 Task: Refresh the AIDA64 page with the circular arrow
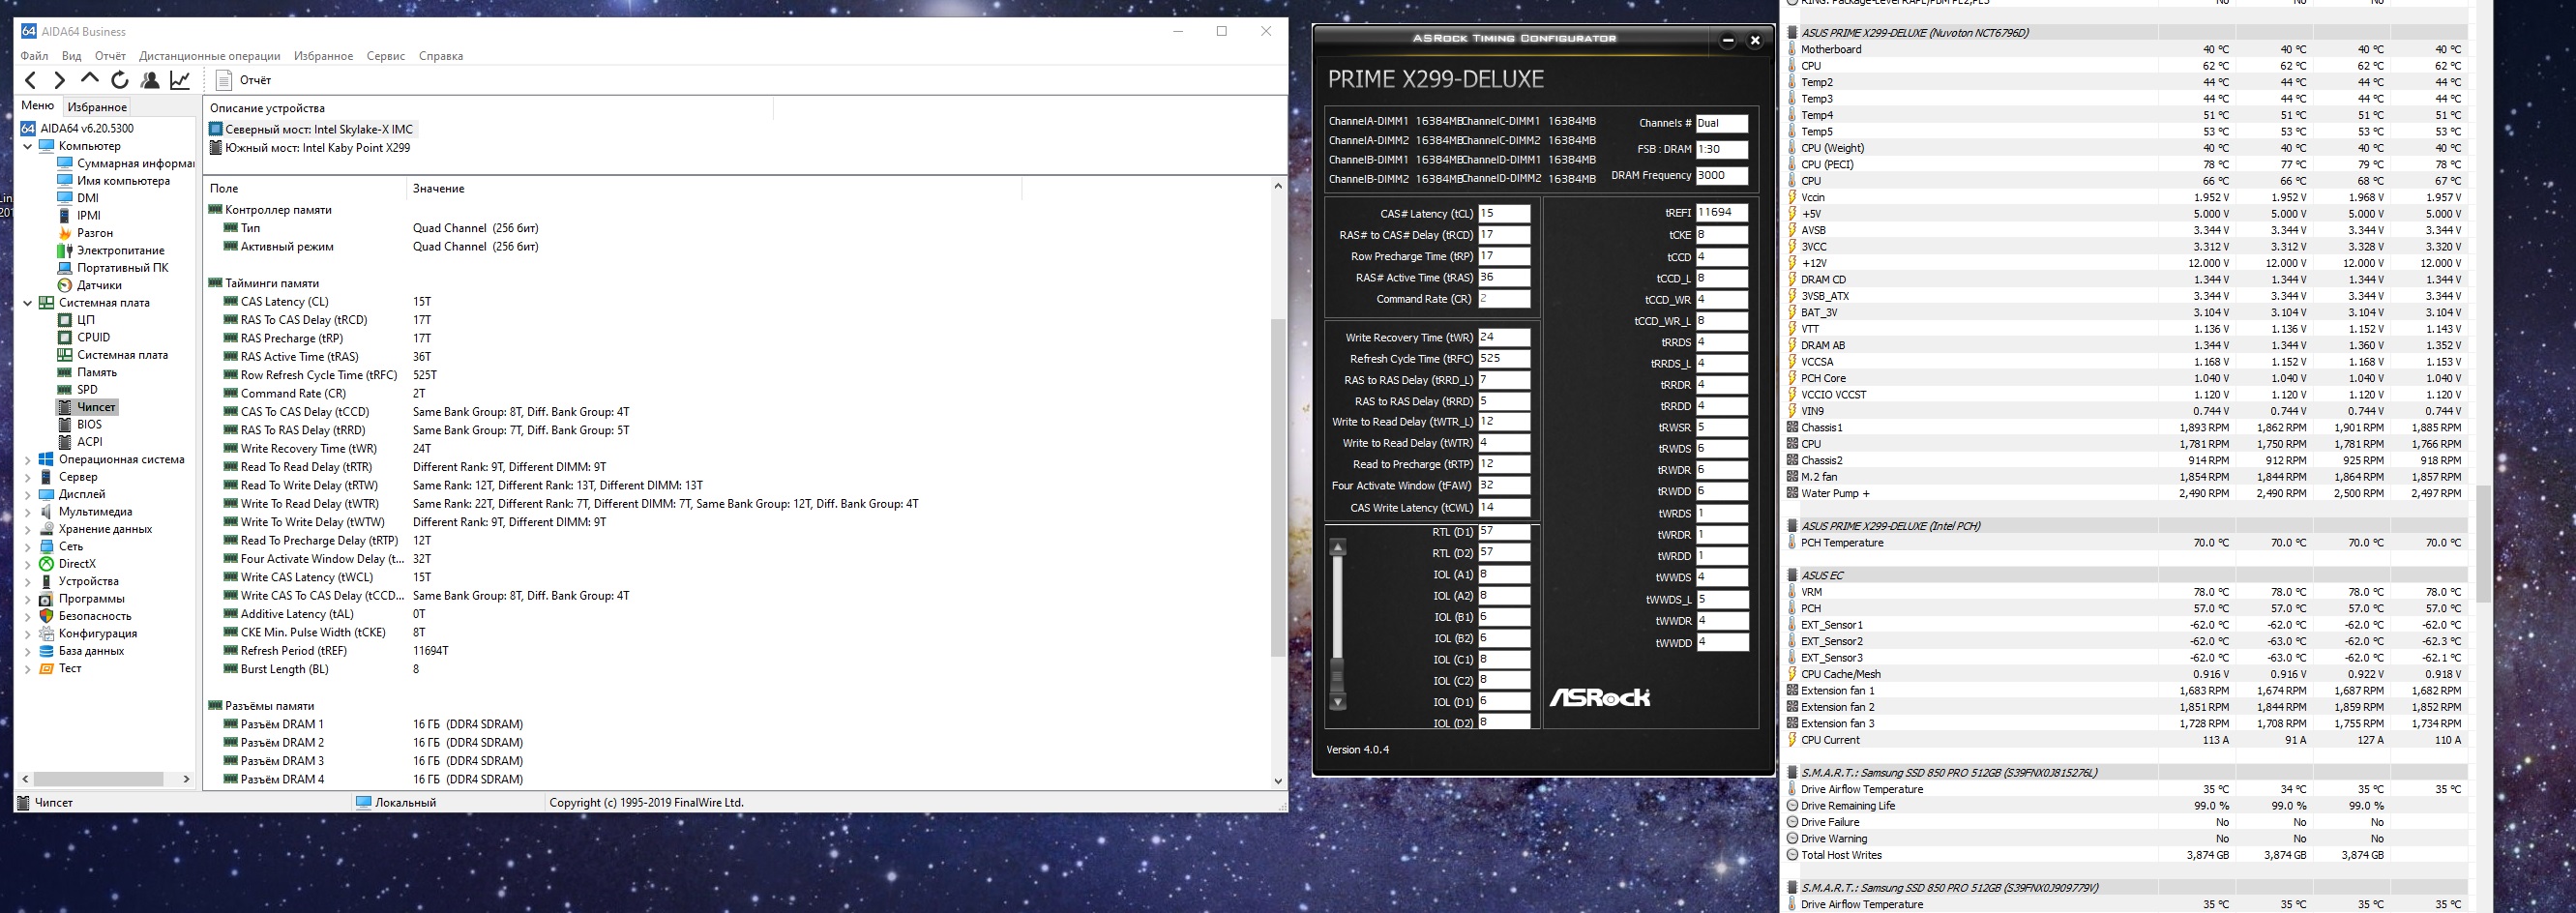tap(120, 80)
